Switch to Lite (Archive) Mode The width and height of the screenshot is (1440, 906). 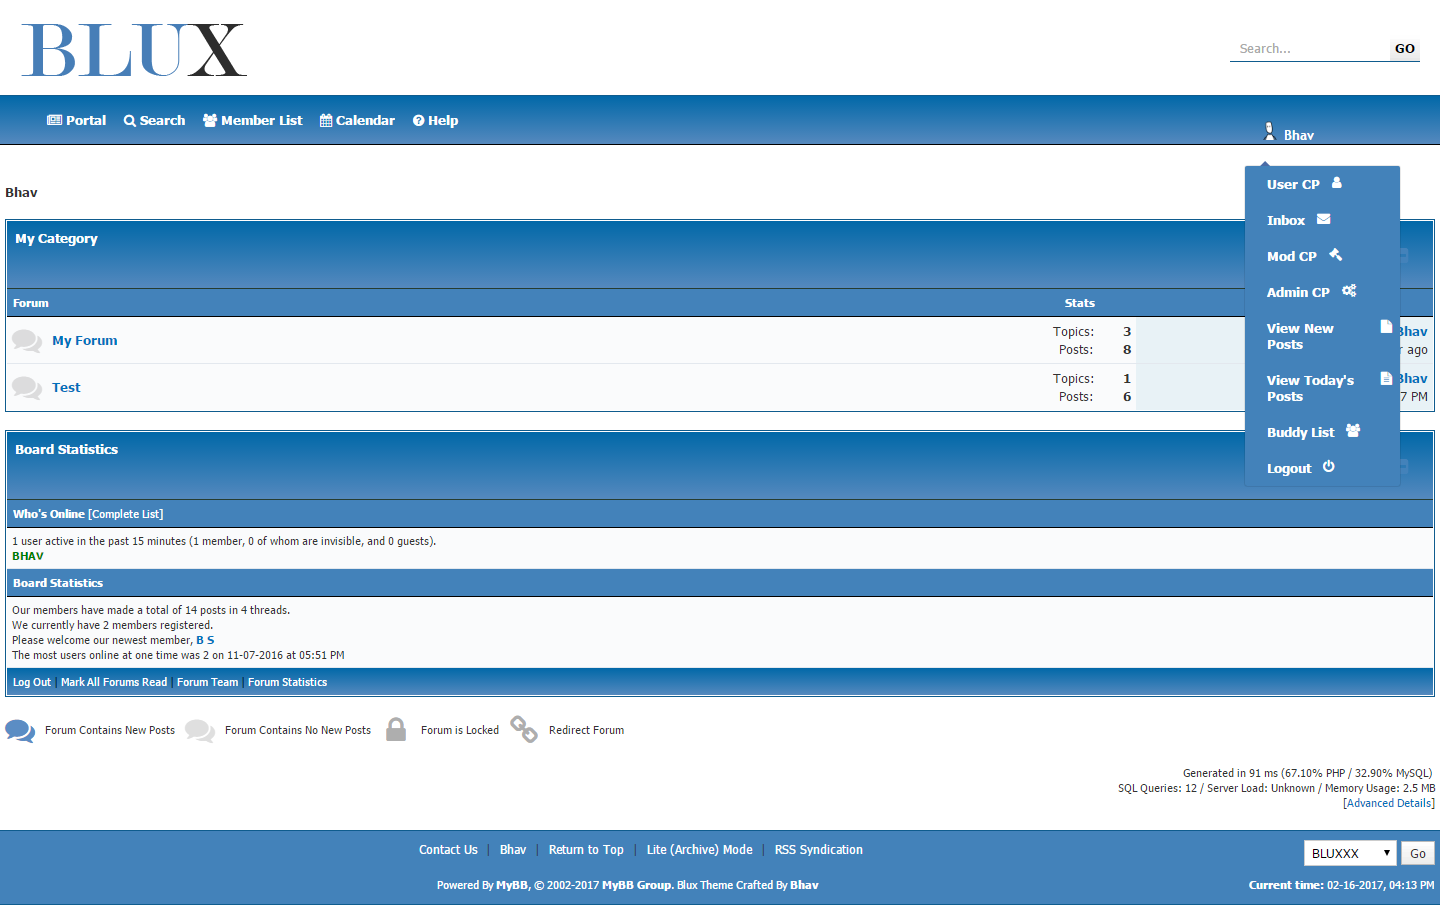(700, 850)
